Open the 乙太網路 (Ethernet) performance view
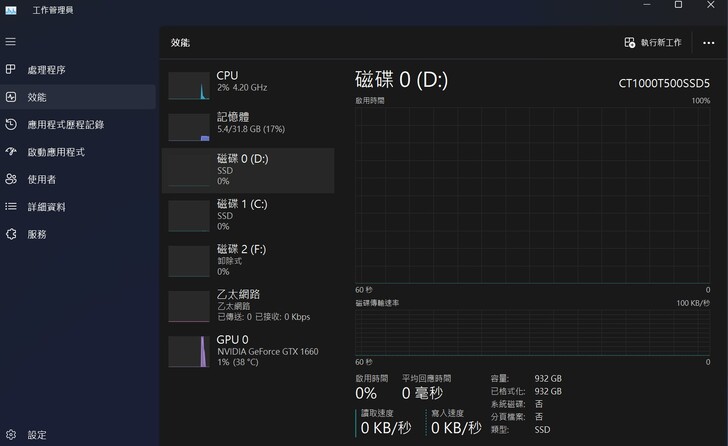 (247, 305)
